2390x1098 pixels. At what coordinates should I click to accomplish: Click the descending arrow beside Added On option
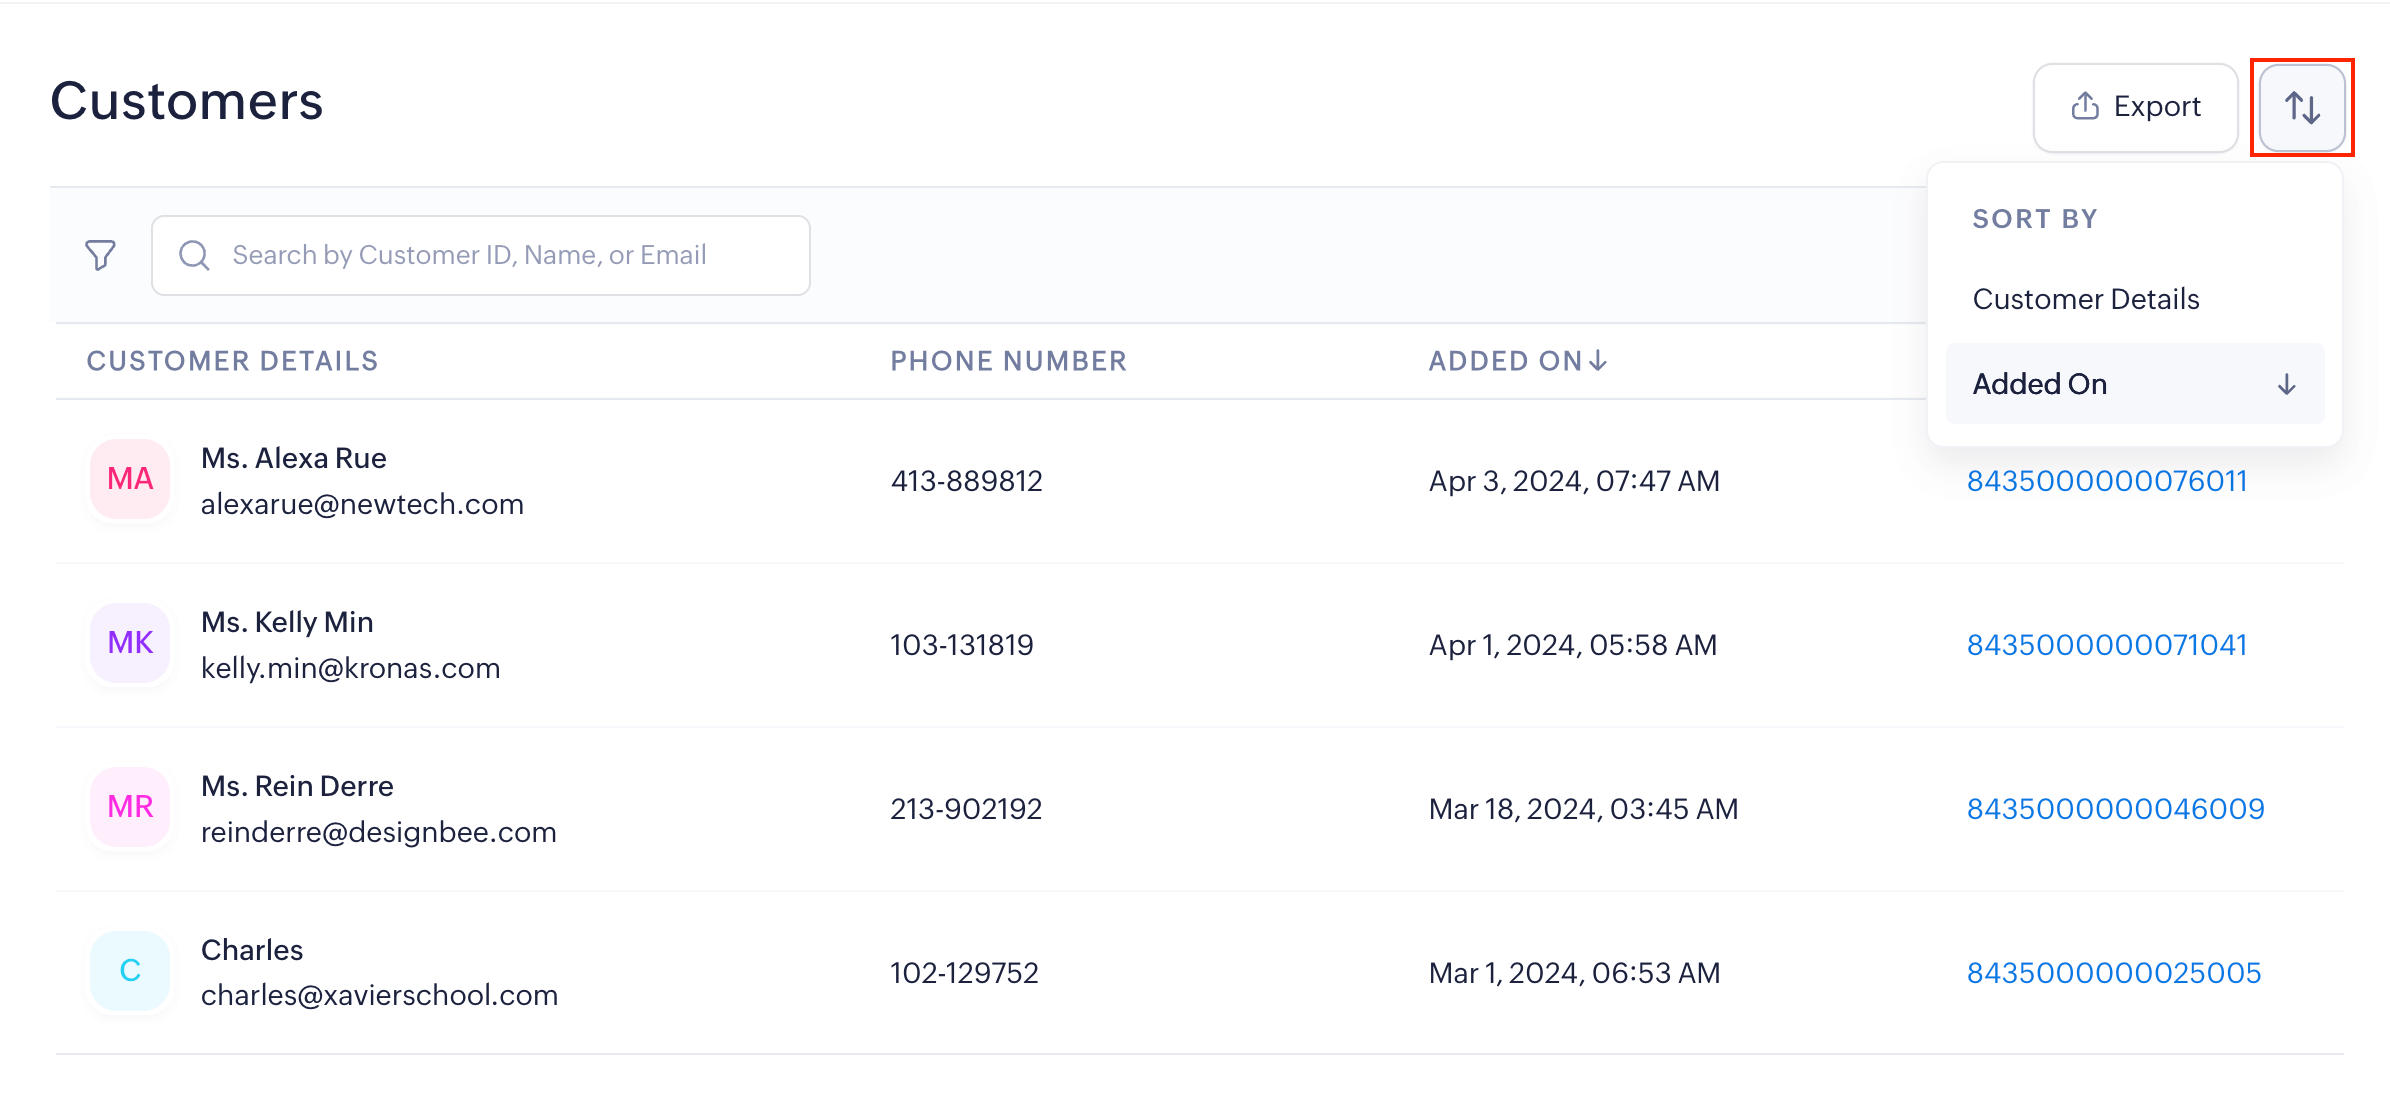pyautogui.click(x=2286, y=384)
